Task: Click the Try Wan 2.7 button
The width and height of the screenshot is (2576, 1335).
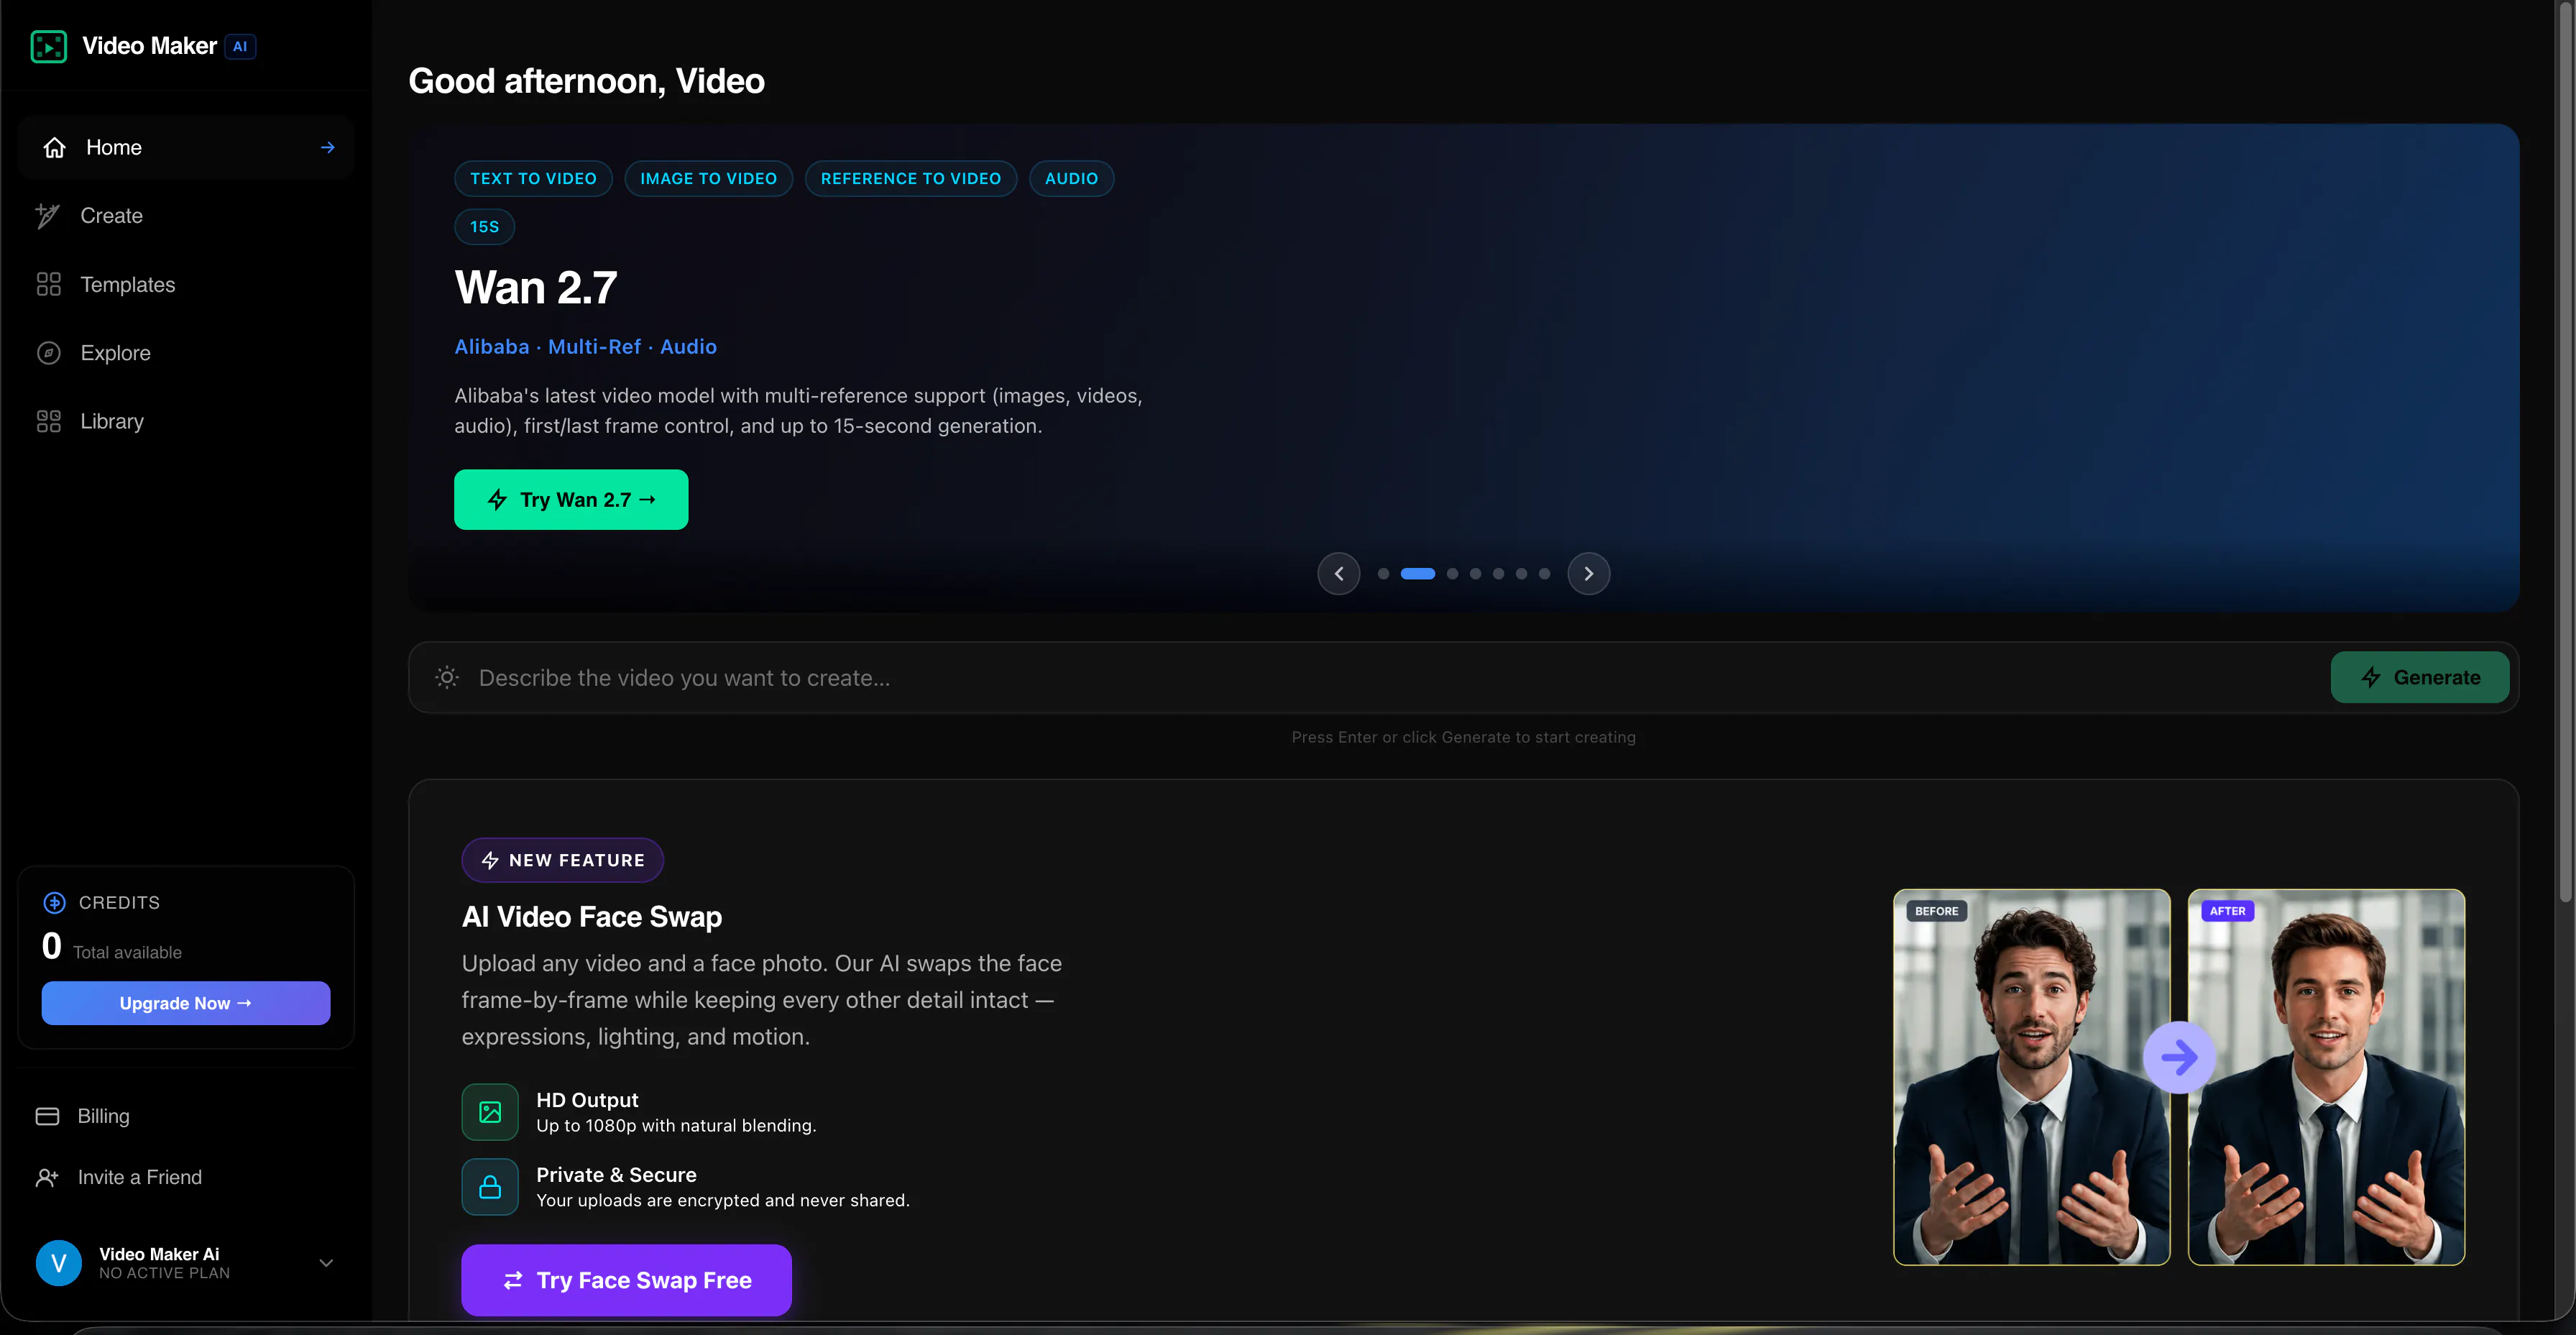Action: [571, 499]
